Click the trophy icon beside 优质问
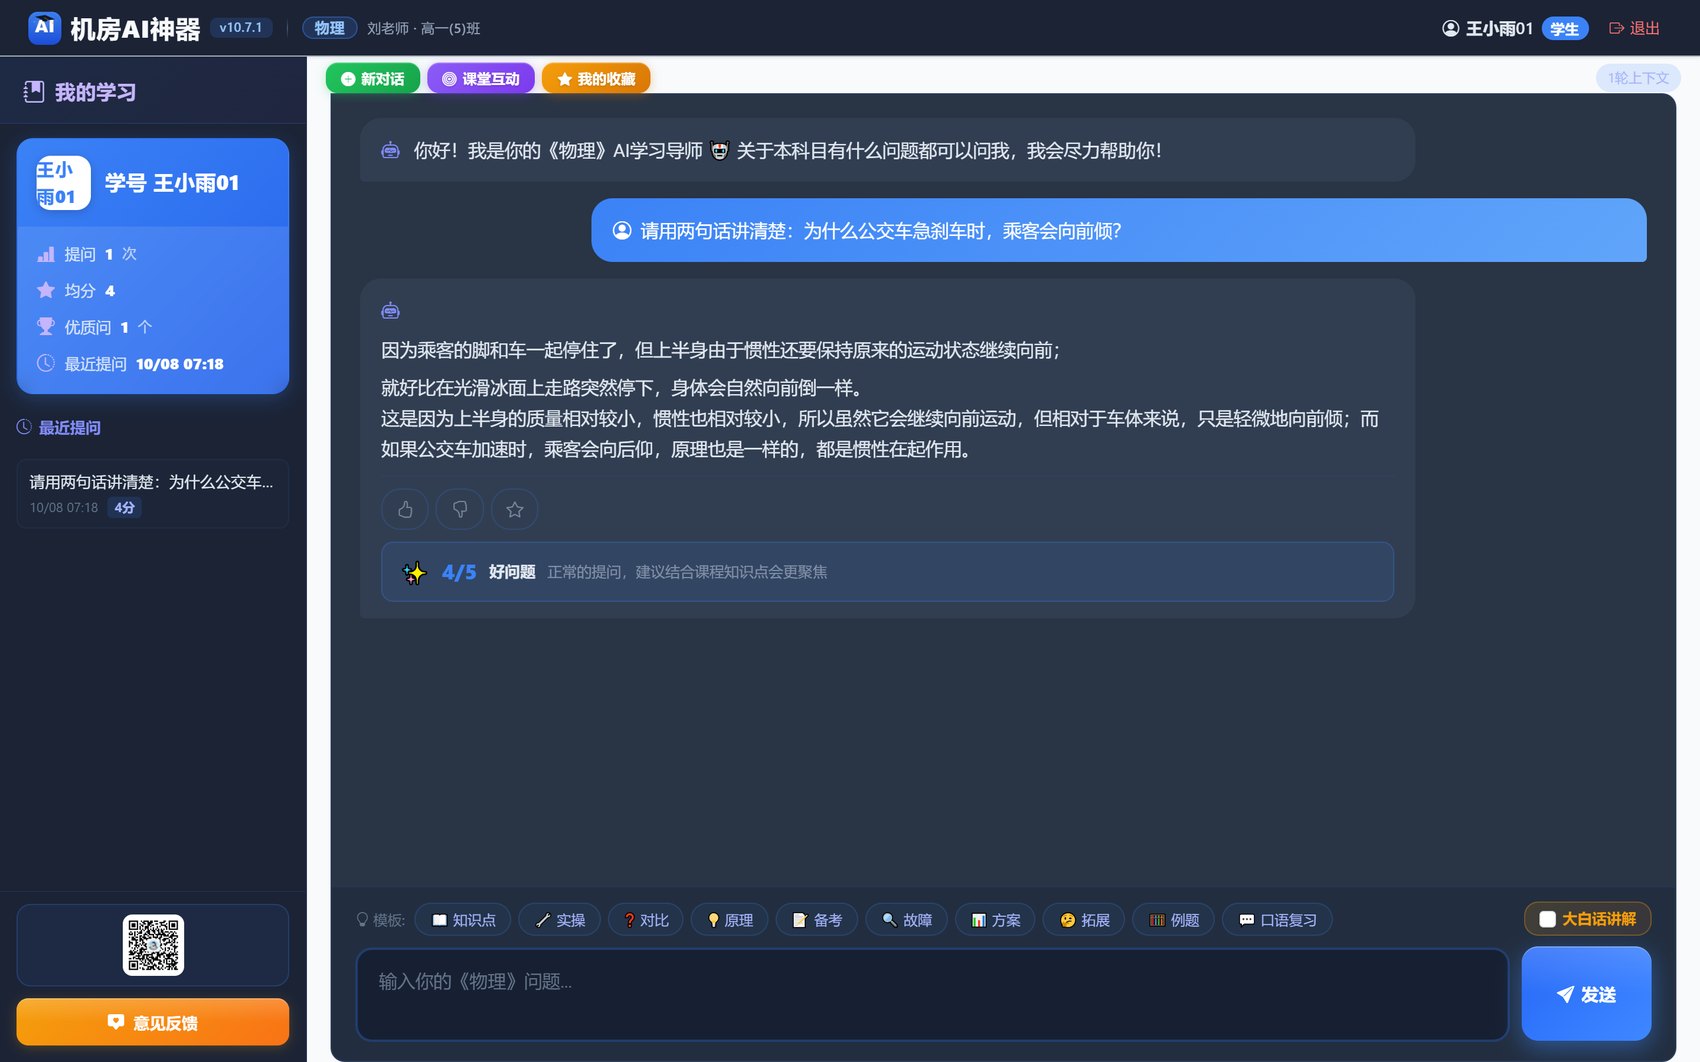 (46, 326)
